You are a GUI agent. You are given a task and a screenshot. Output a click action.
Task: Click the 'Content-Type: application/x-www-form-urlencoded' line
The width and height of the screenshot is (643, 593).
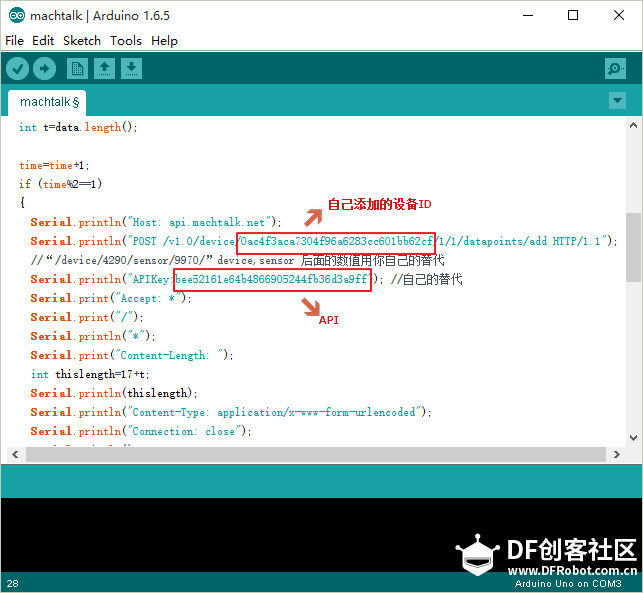click(231, 412)
